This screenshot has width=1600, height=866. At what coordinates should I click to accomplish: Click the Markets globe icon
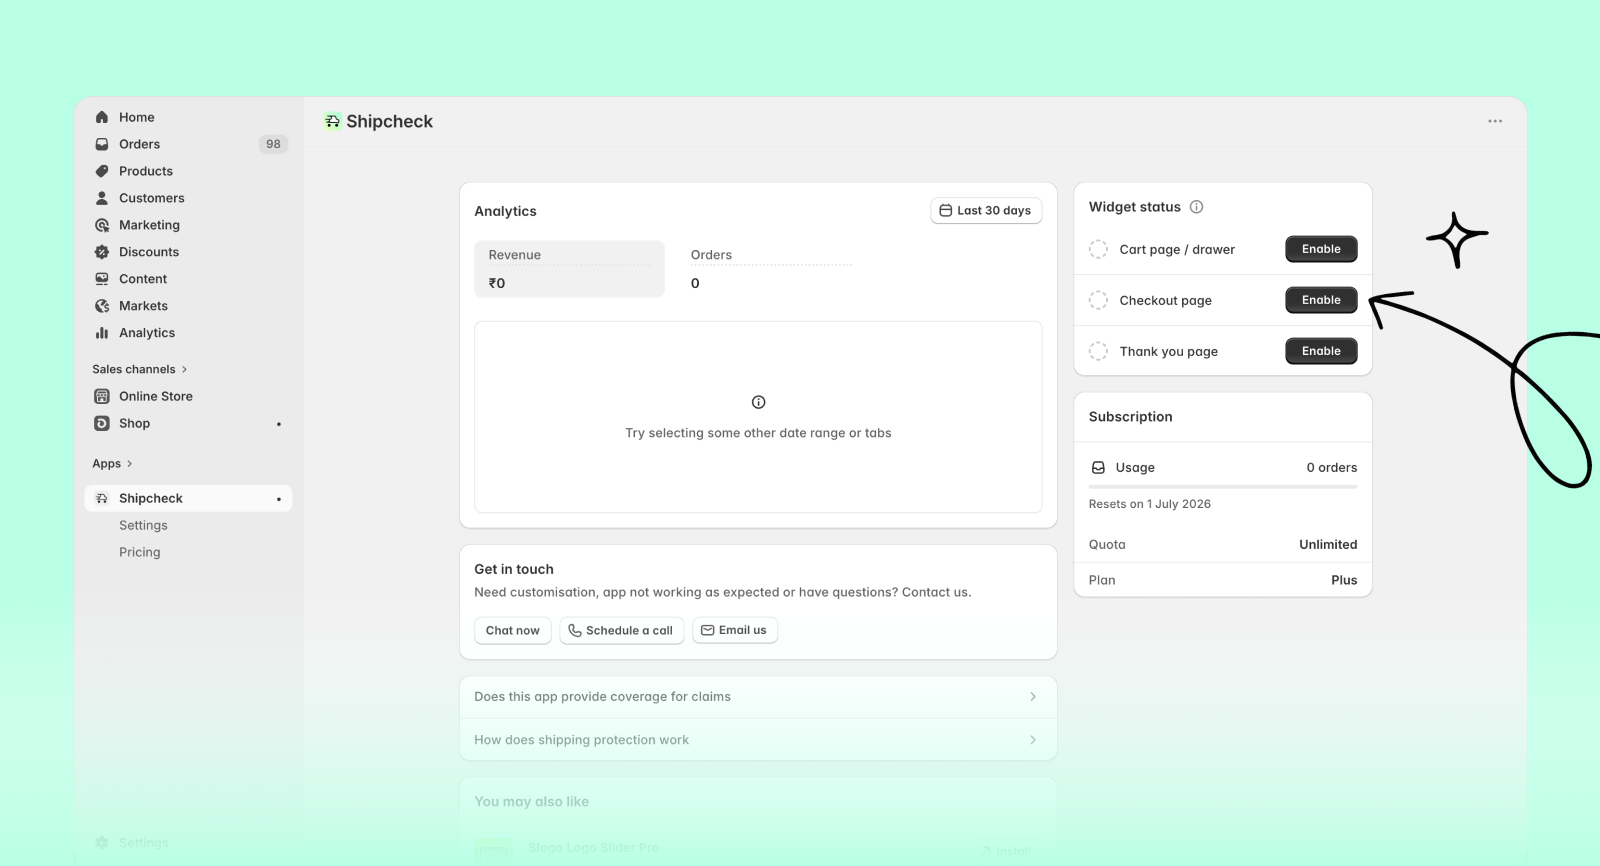tap(102, 306)
